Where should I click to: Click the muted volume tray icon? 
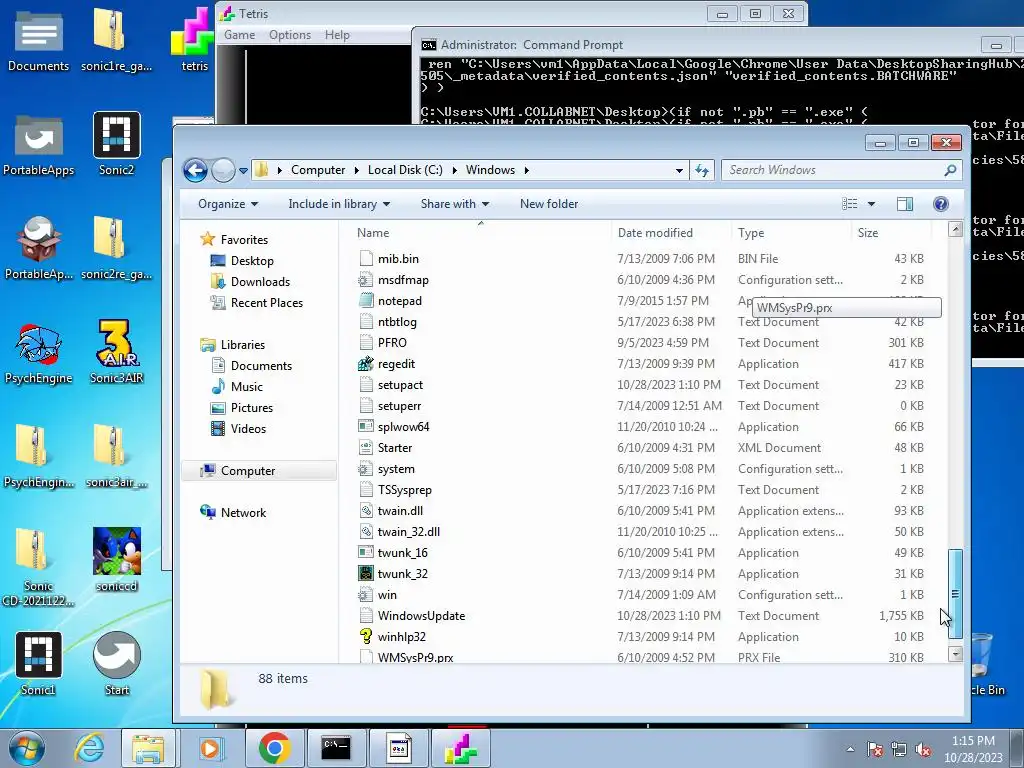coord(923,750)
